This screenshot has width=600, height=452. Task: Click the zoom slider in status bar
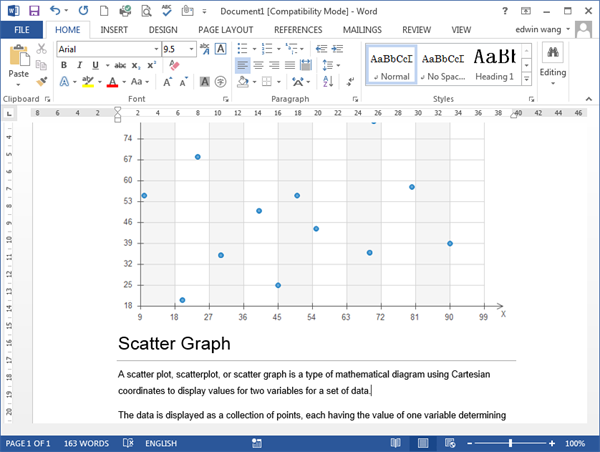(510, 442)
